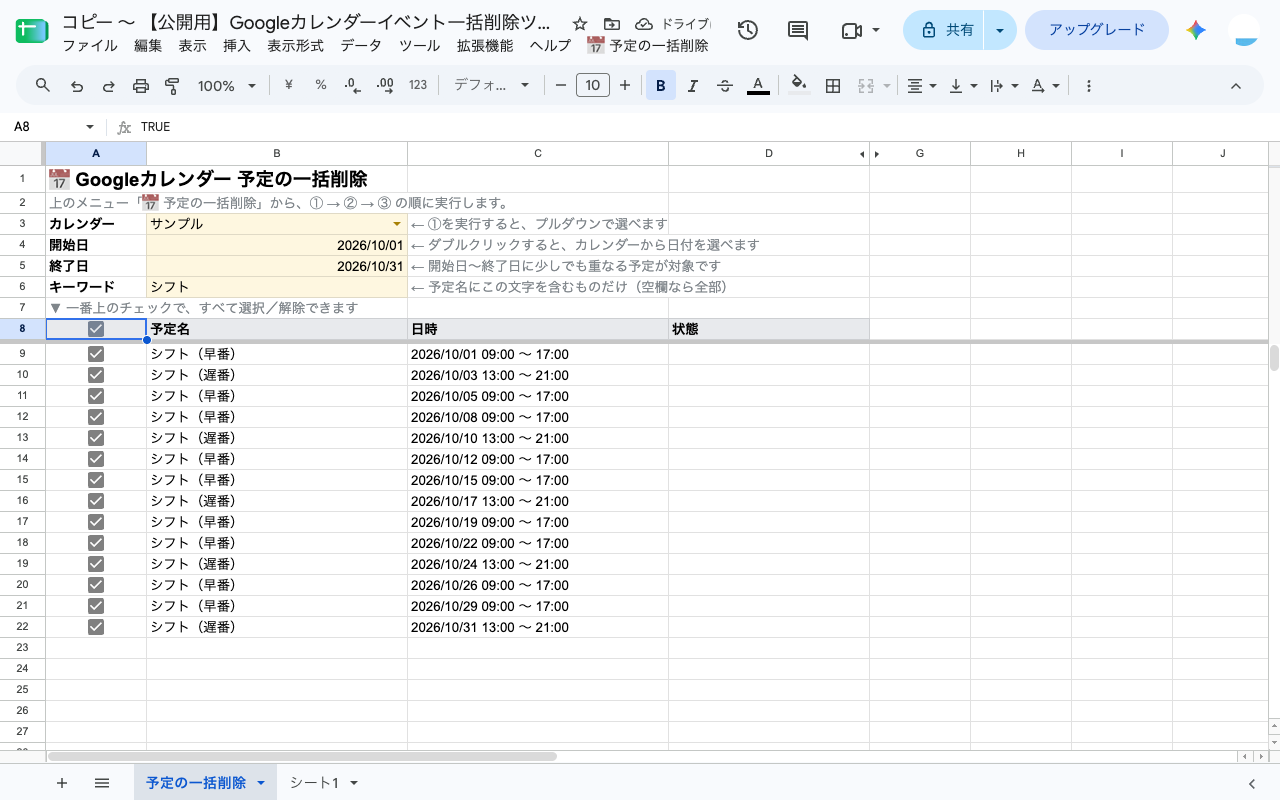This screenshot has height=800, width=1280.
Task: Click the font size field
Action: click(x=593, y=86)
